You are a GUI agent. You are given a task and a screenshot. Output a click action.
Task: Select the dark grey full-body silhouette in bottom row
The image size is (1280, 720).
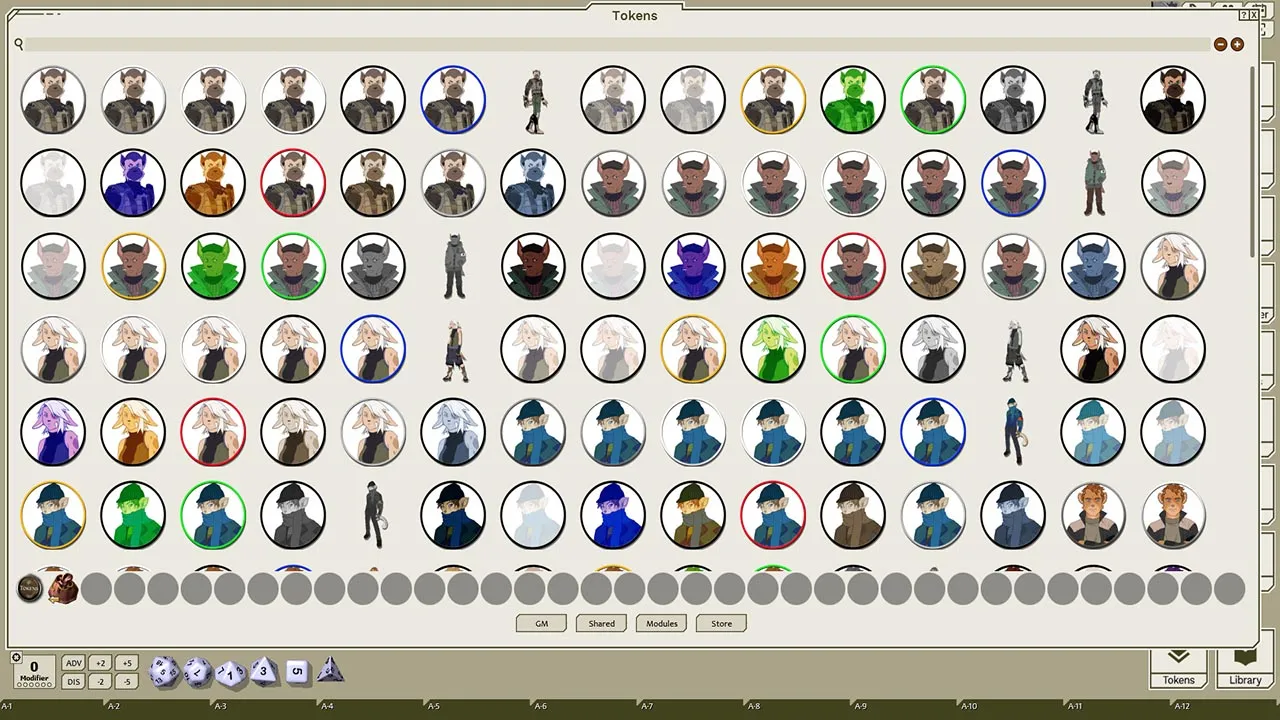373,515
